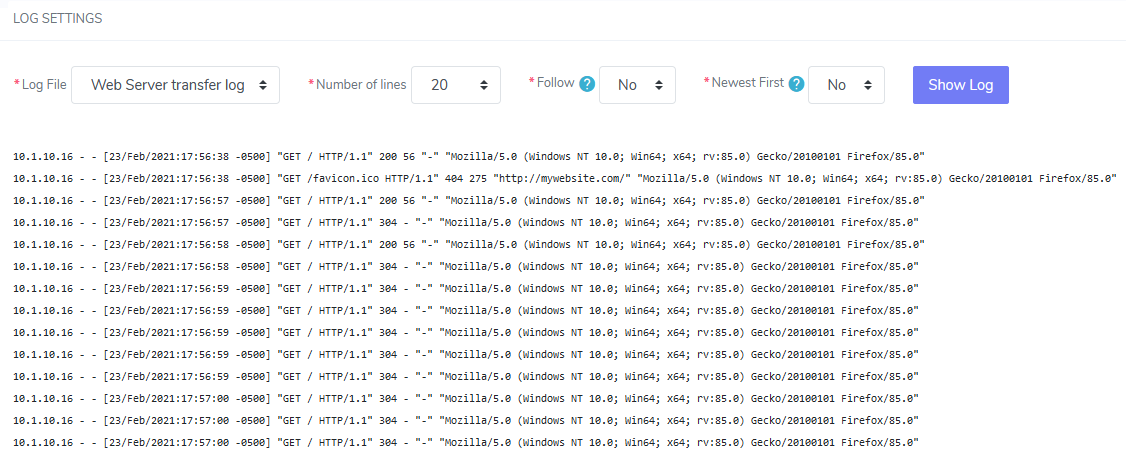This screenshot has height=457, width=1126.
Task: Open the Number of lines dropdown
Action: (x=456, y=85)
